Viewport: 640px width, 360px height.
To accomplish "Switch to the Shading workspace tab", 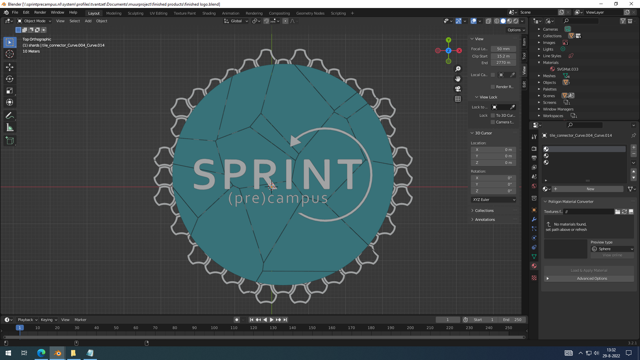I will click(x=209, y=13).
